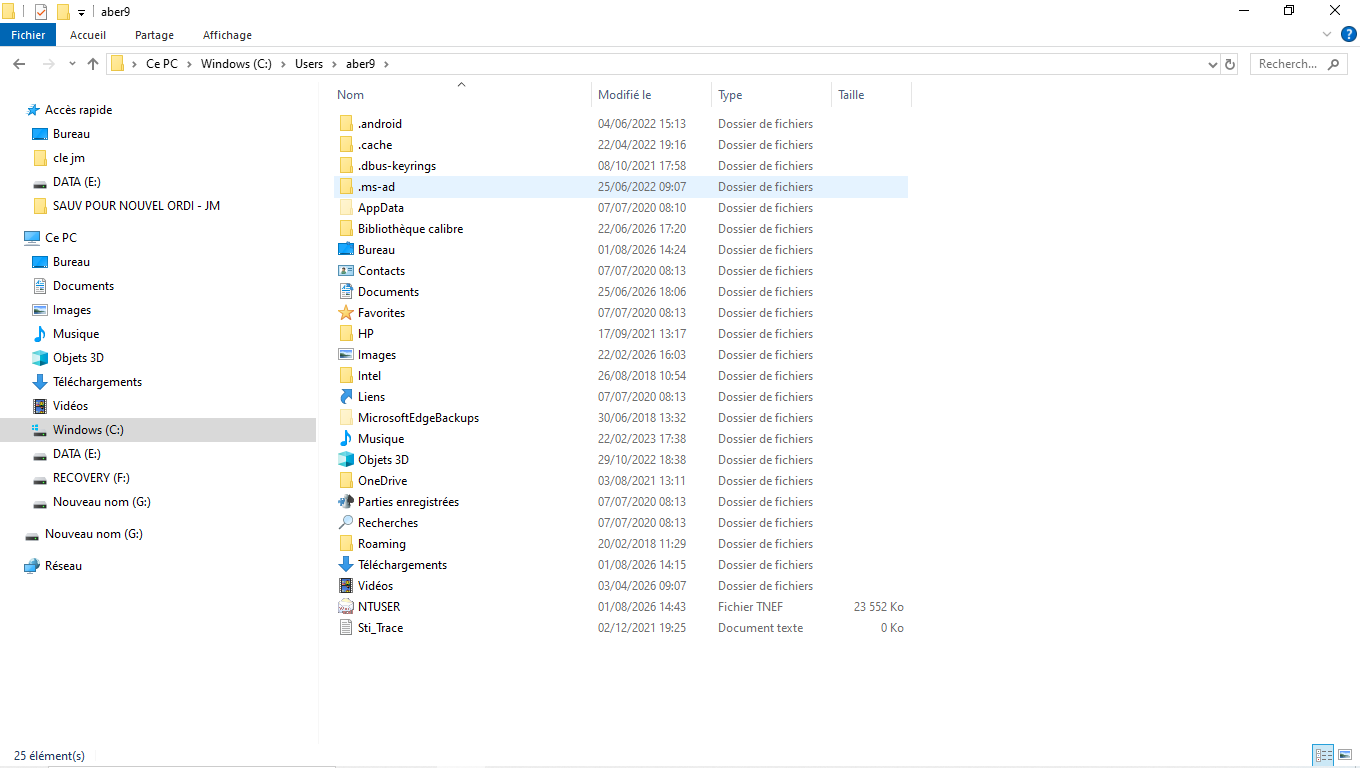This screenshot has height=768, width=1360.
Task: Select Parties enregistrées folder icon
Action: [346, 502]
